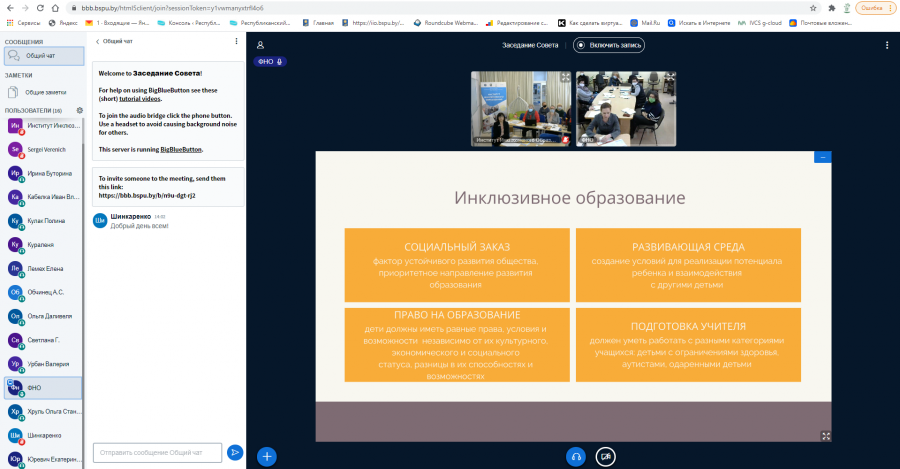Select Общий чат in messages list

click(x=44, y=56)
